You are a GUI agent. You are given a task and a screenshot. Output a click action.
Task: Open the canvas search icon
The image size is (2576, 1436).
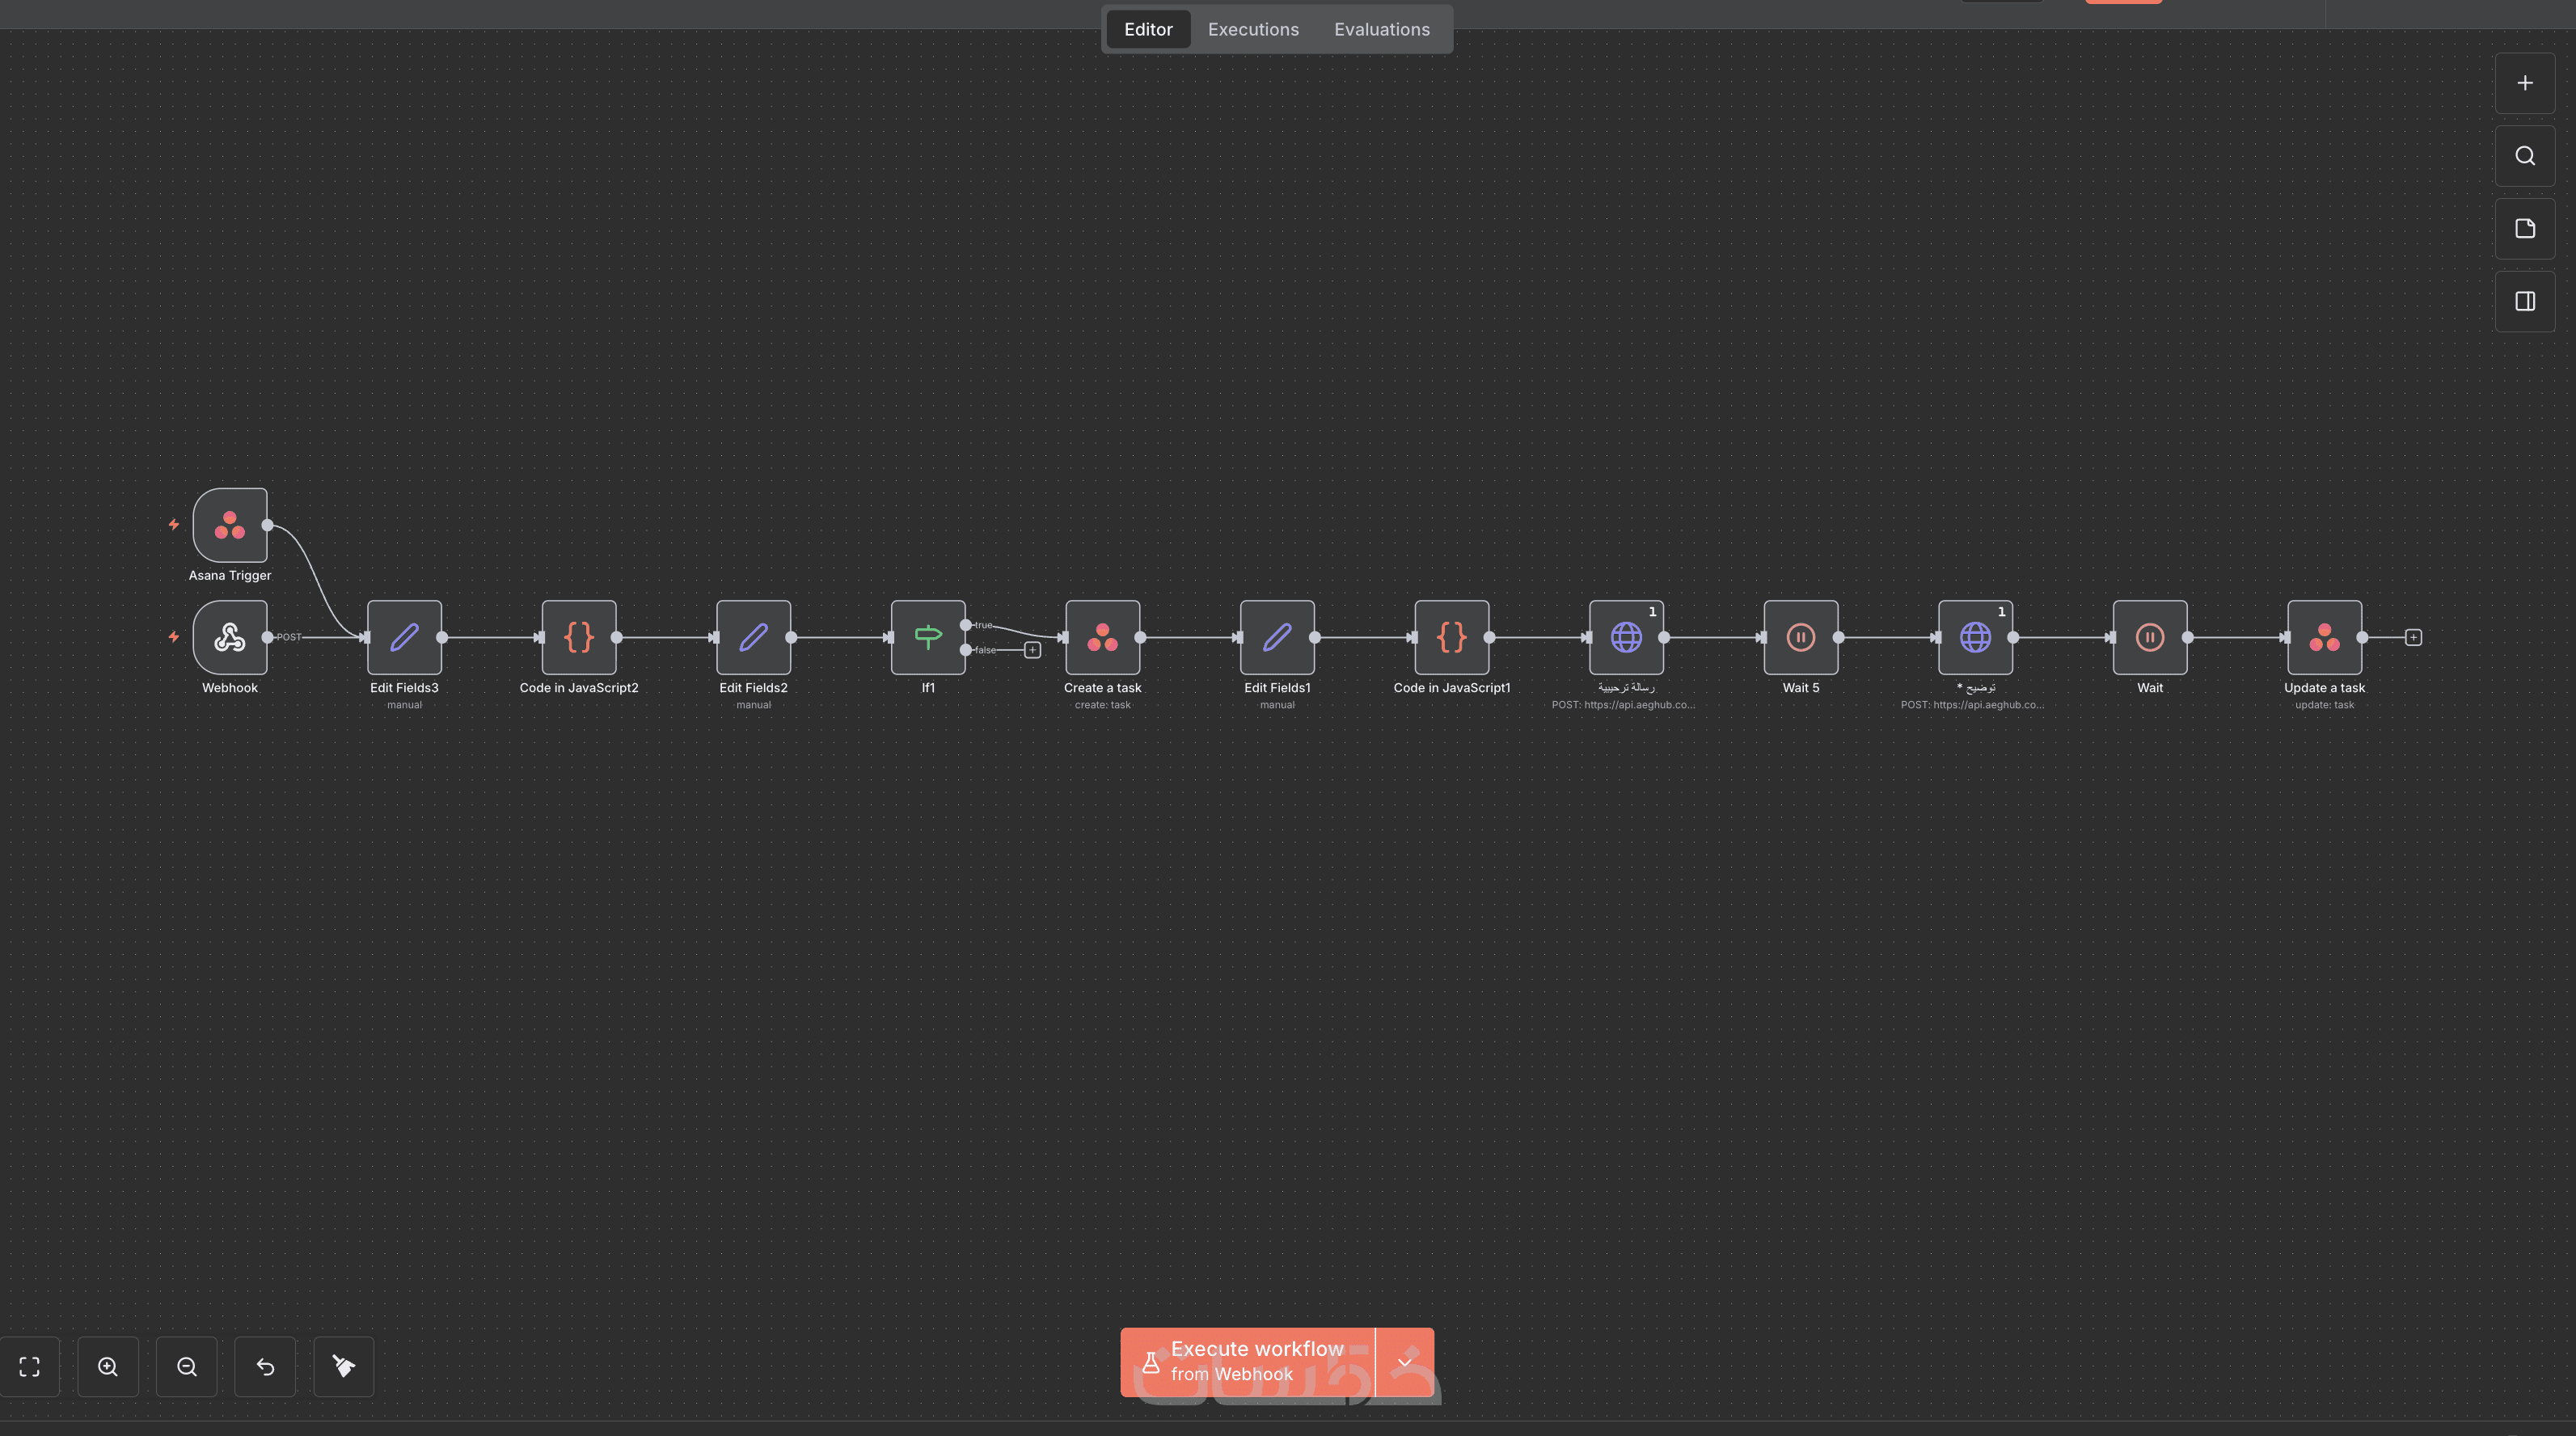2524,156
